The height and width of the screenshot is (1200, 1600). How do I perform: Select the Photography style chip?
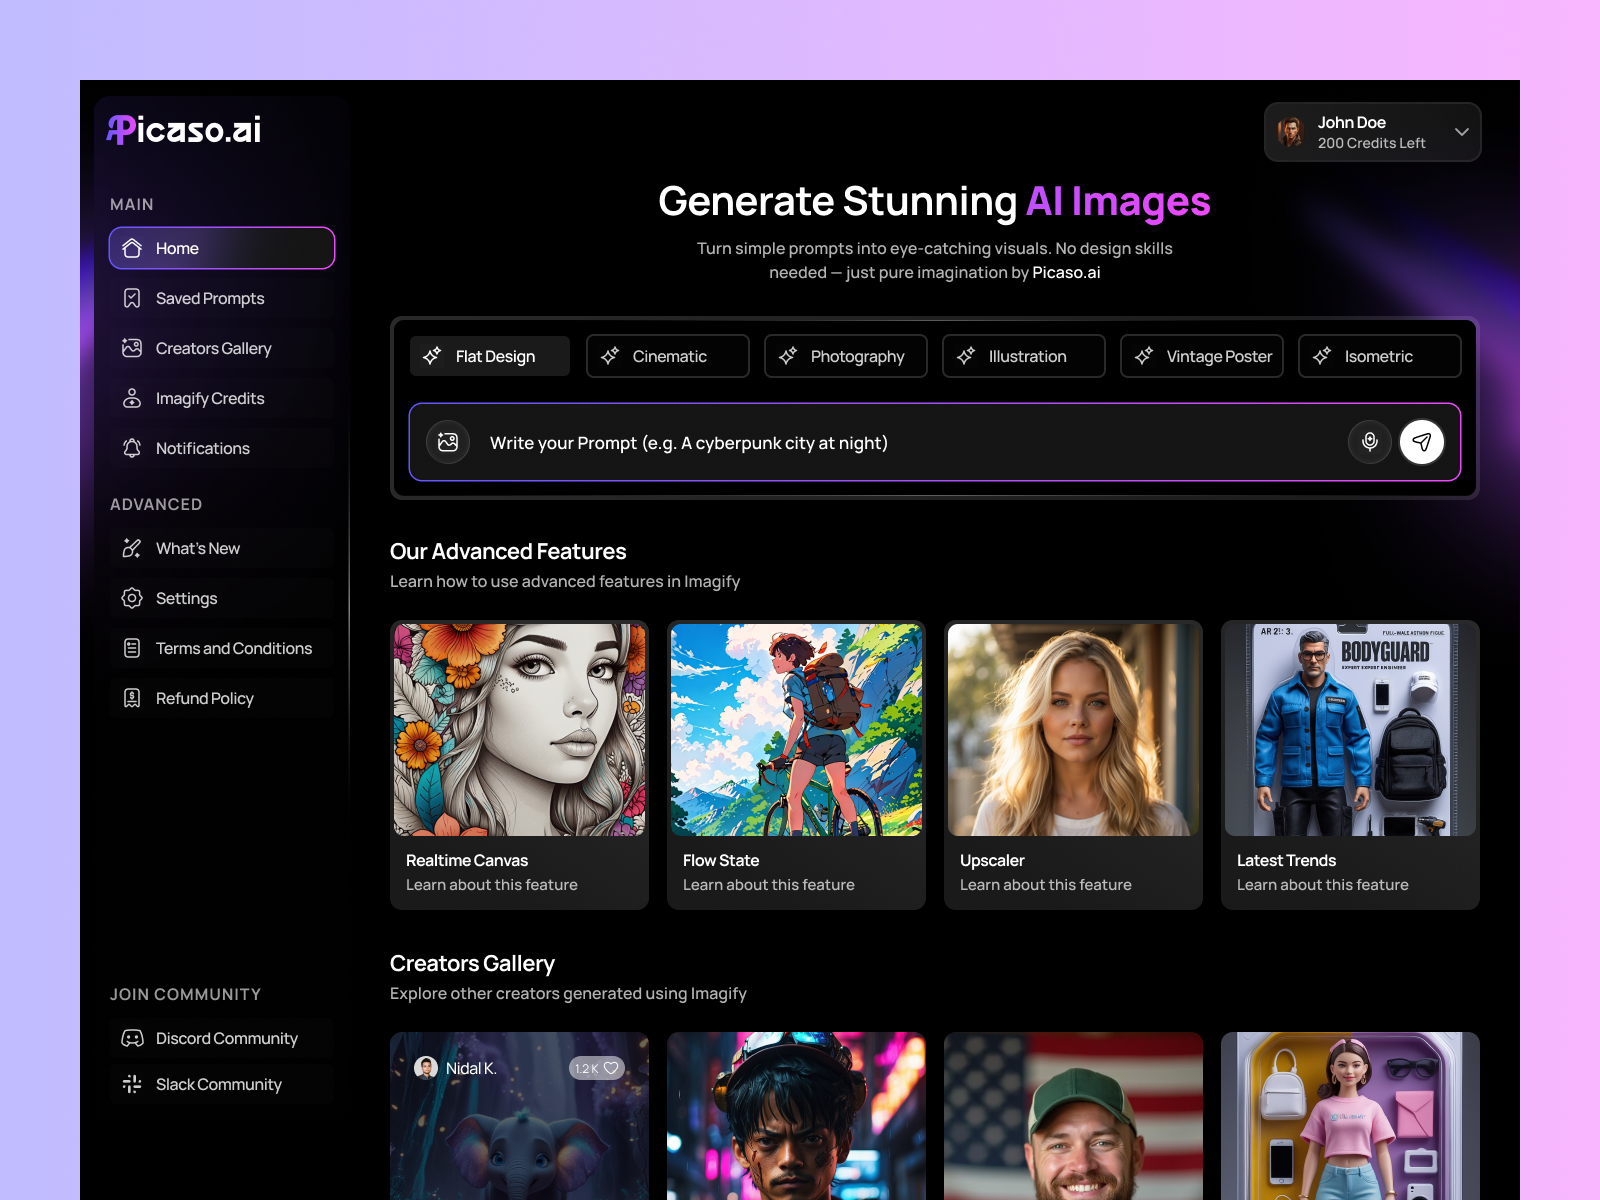(845, 356)
